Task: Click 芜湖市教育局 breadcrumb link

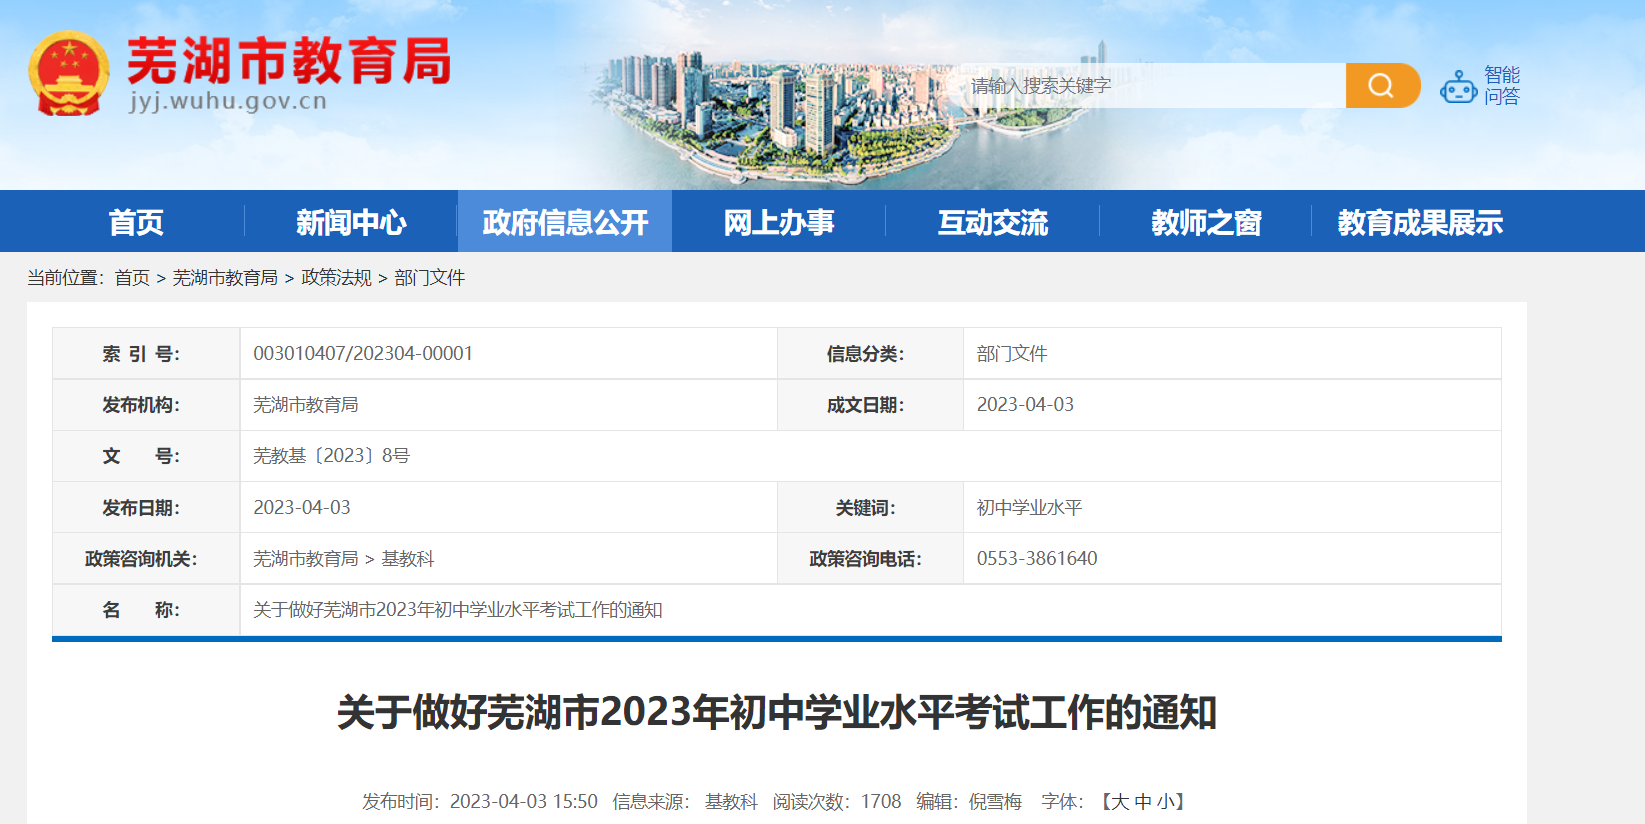Action: click(225, 278)
